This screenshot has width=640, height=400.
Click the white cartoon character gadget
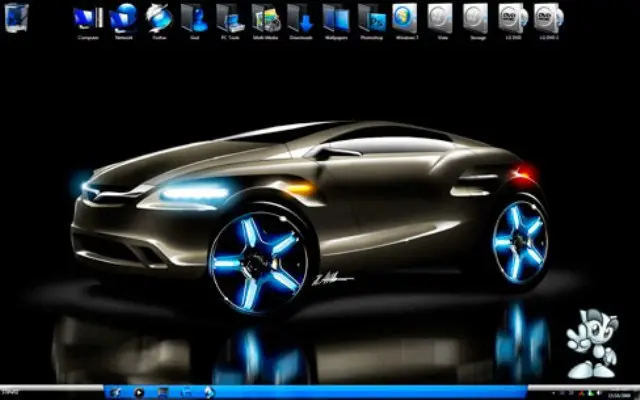[592, 344]
